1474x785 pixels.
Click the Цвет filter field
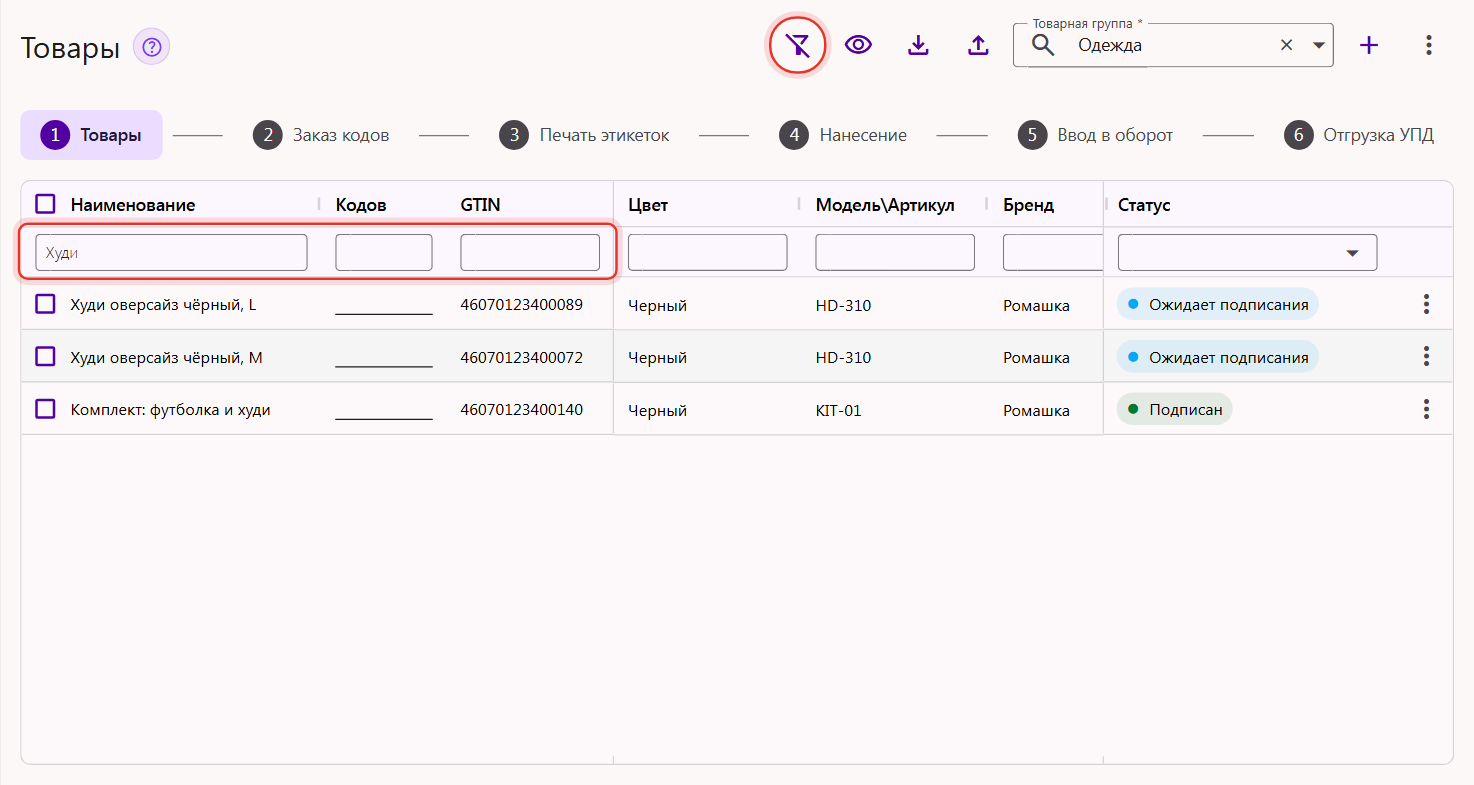[x=707, y=252]
